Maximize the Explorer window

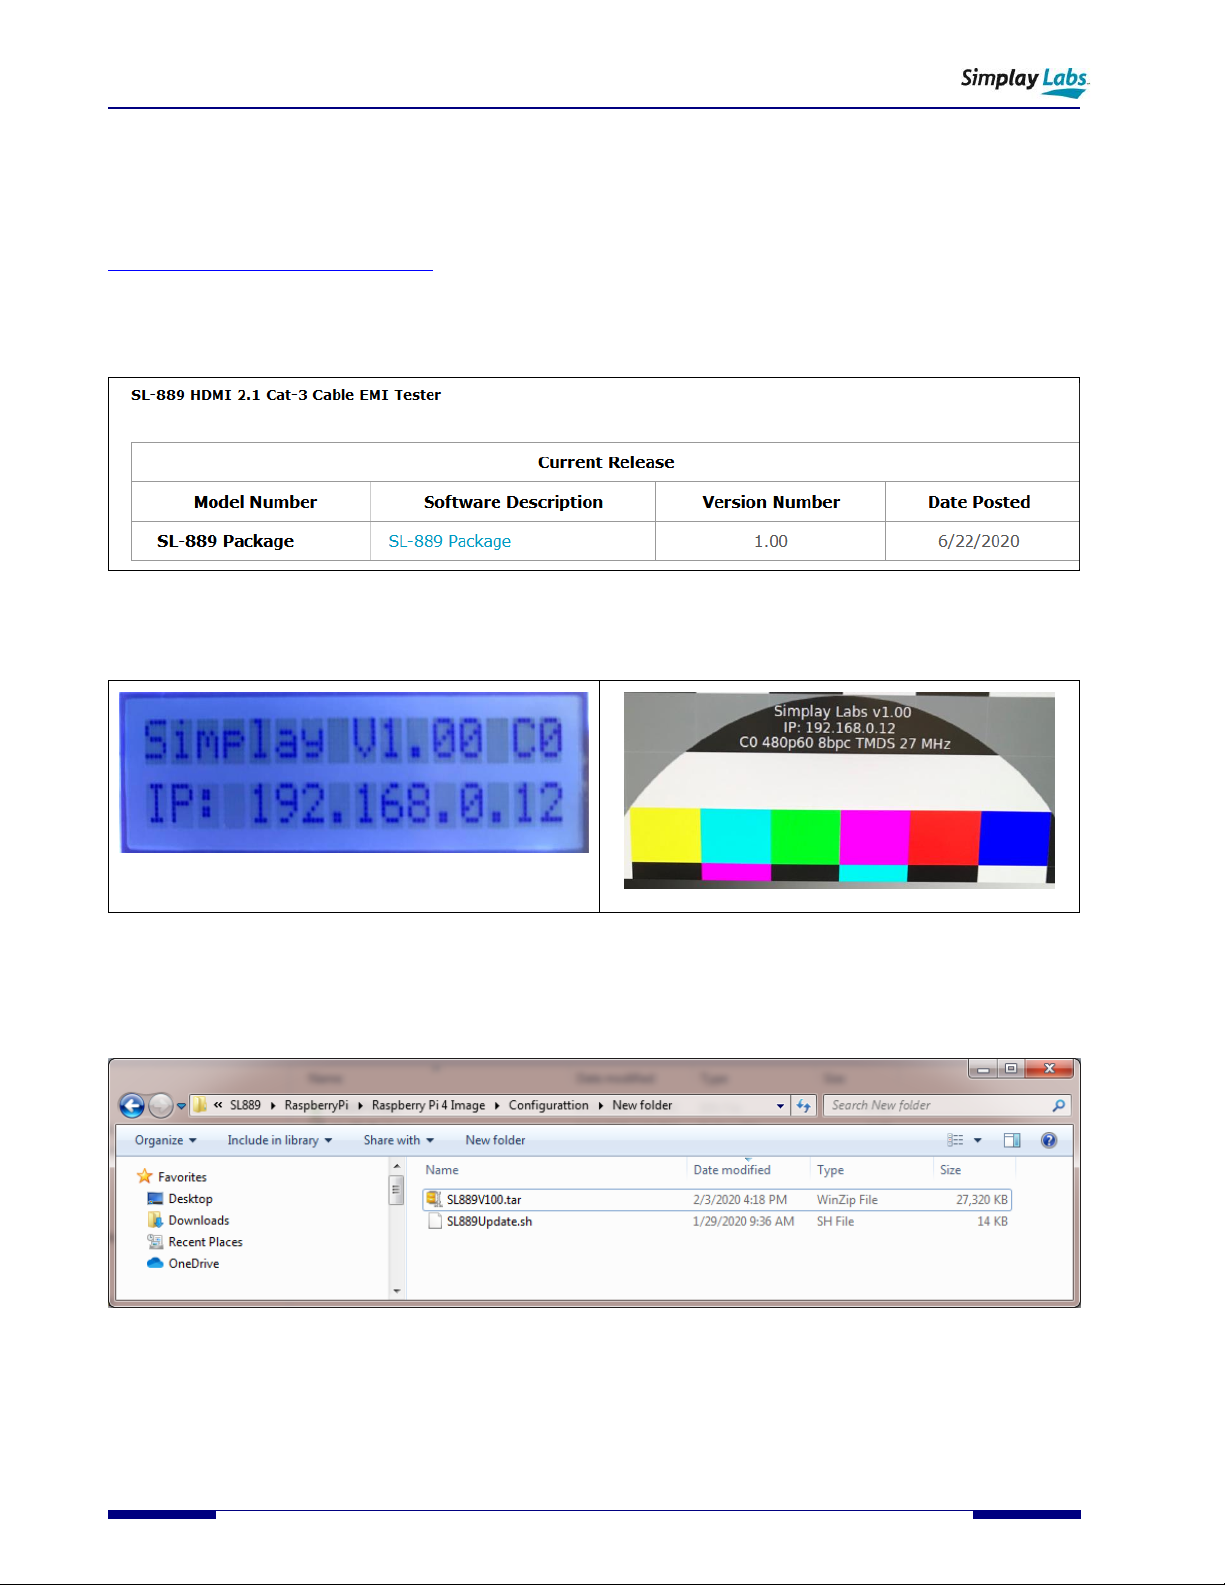1011,1069
